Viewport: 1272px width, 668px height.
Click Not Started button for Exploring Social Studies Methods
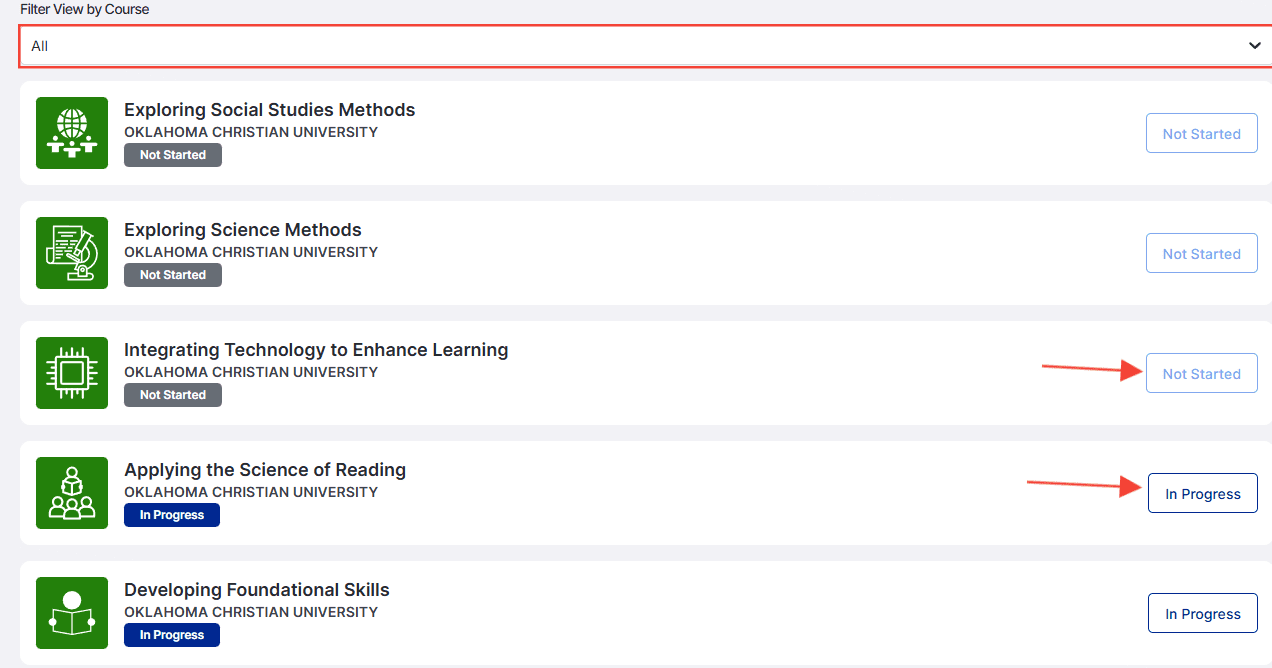pos(1202,133)
